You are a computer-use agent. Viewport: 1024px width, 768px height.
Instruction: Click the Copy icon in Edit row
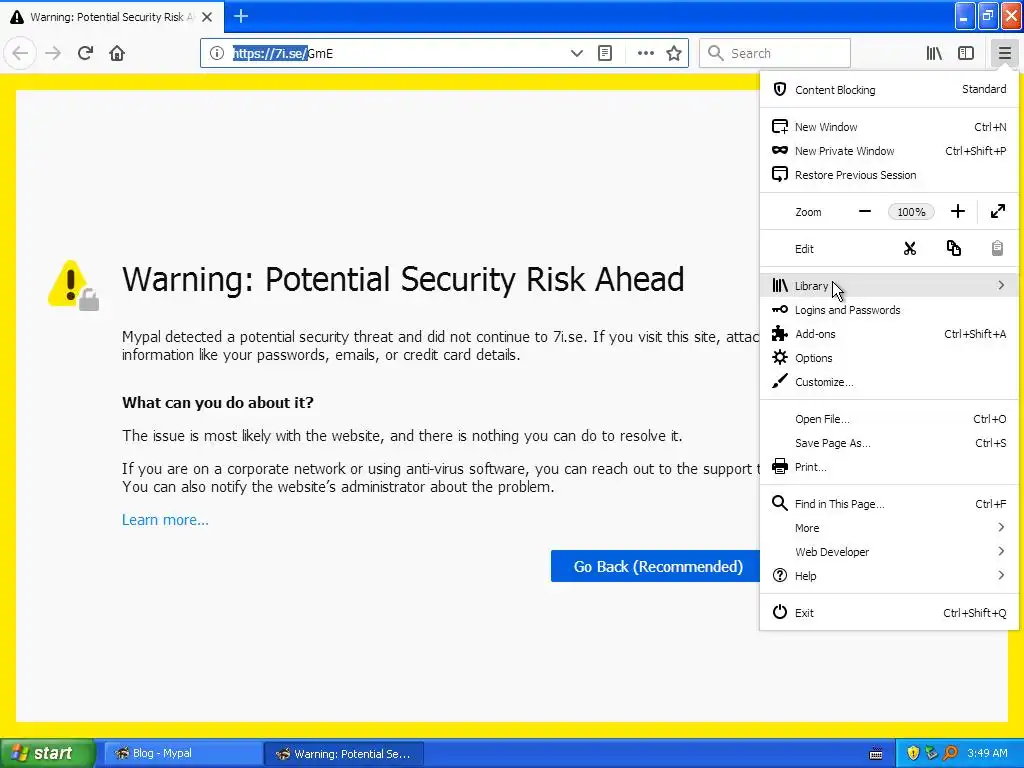(953, 249)
